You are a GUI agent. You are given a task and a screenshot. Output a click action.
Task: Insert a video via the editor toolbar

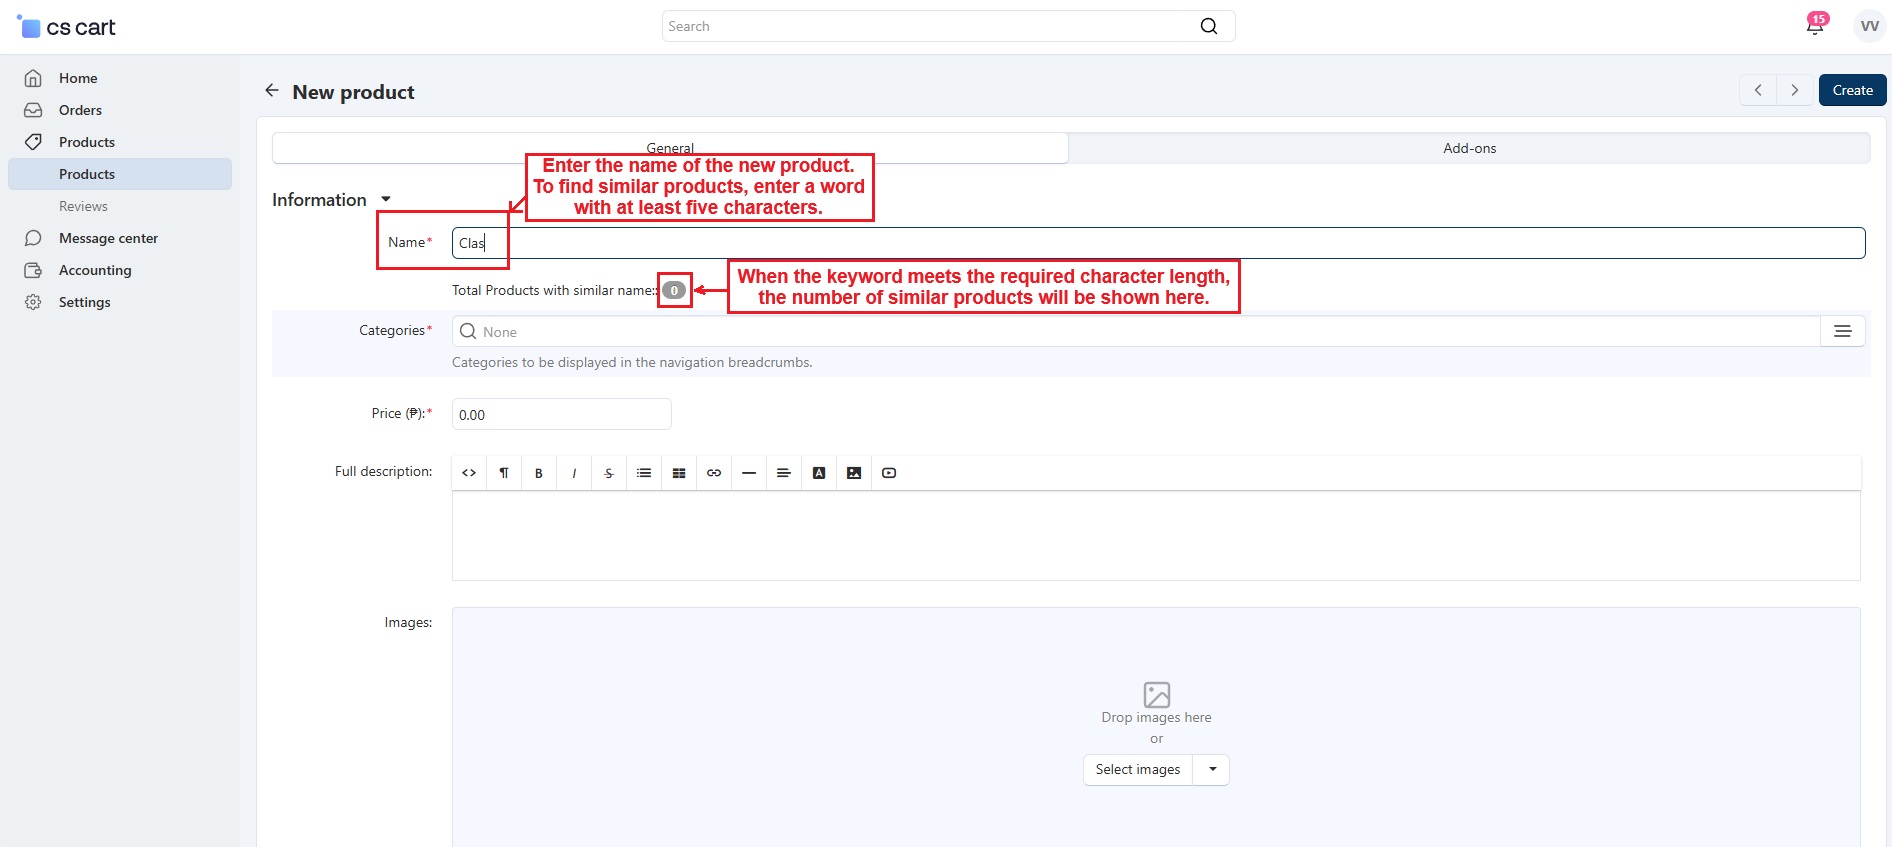coord(889,473)
